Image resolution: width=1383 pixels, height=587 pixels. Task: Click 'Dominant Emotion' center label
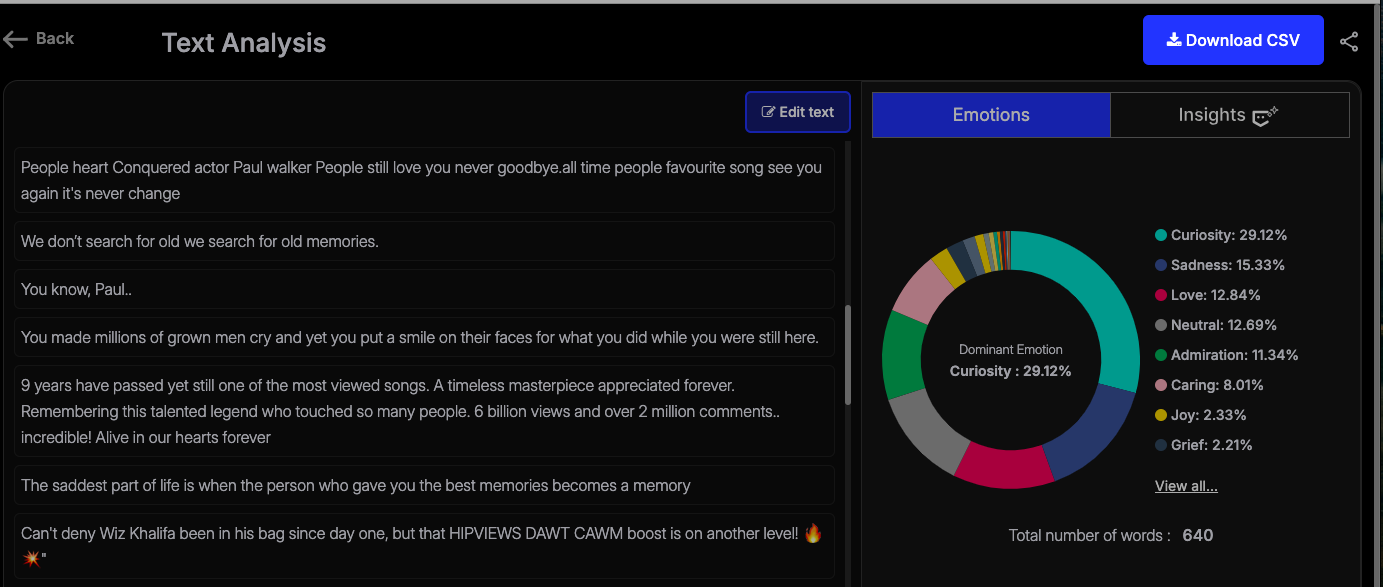(x=1011, y=350)
